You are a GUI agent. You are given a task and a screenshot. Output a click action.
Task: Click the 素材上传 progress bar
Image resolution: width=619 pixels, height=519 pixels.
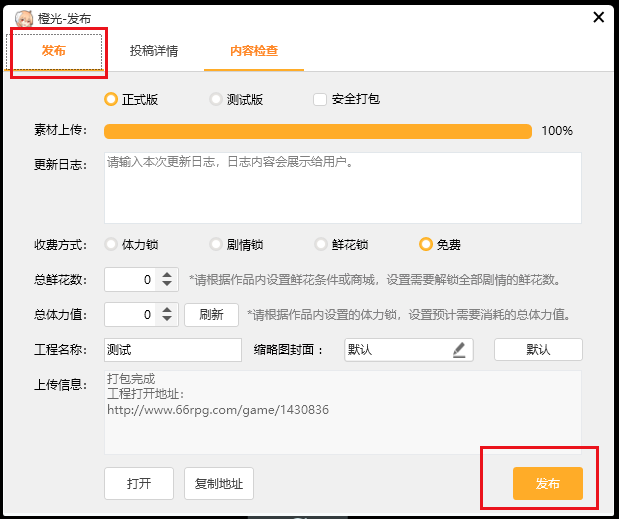click(x=317, y=131)
